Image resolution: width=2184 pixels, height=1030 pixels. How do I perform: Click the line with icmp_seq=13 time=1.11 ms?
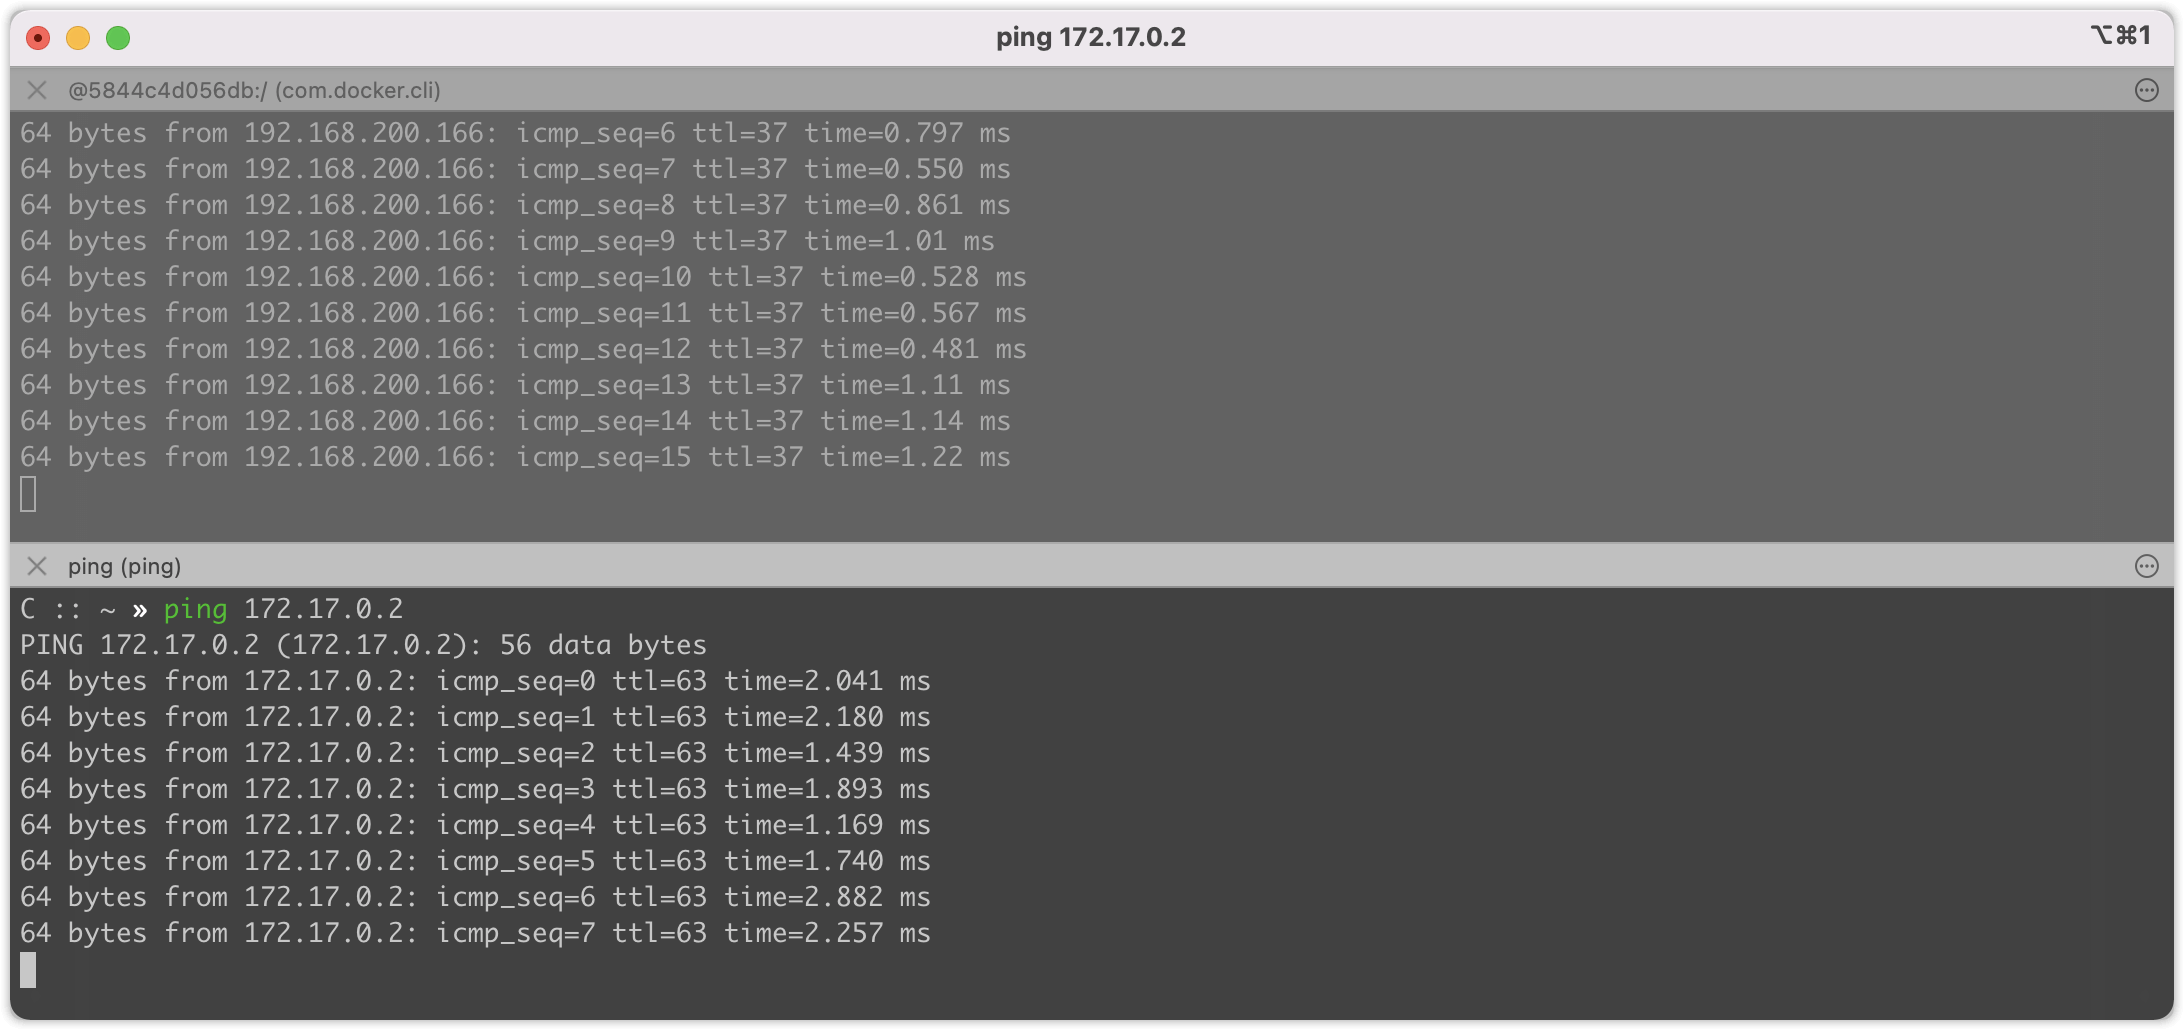click(x=515, y=385)
